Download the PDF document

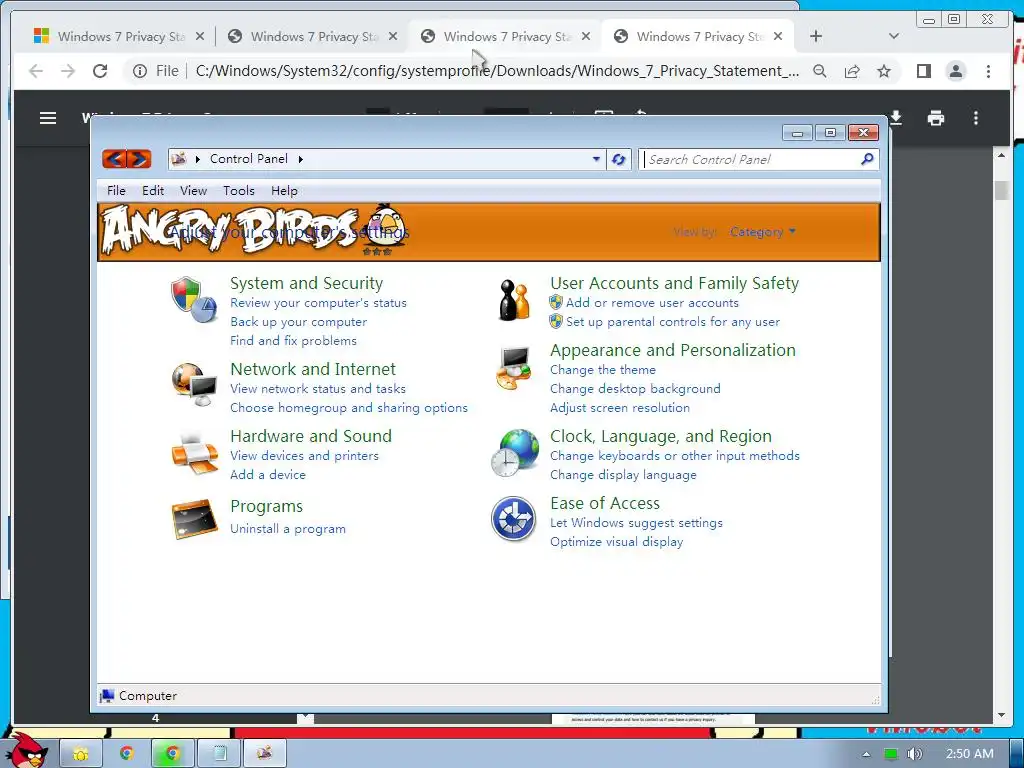click(x=896, y=118)
